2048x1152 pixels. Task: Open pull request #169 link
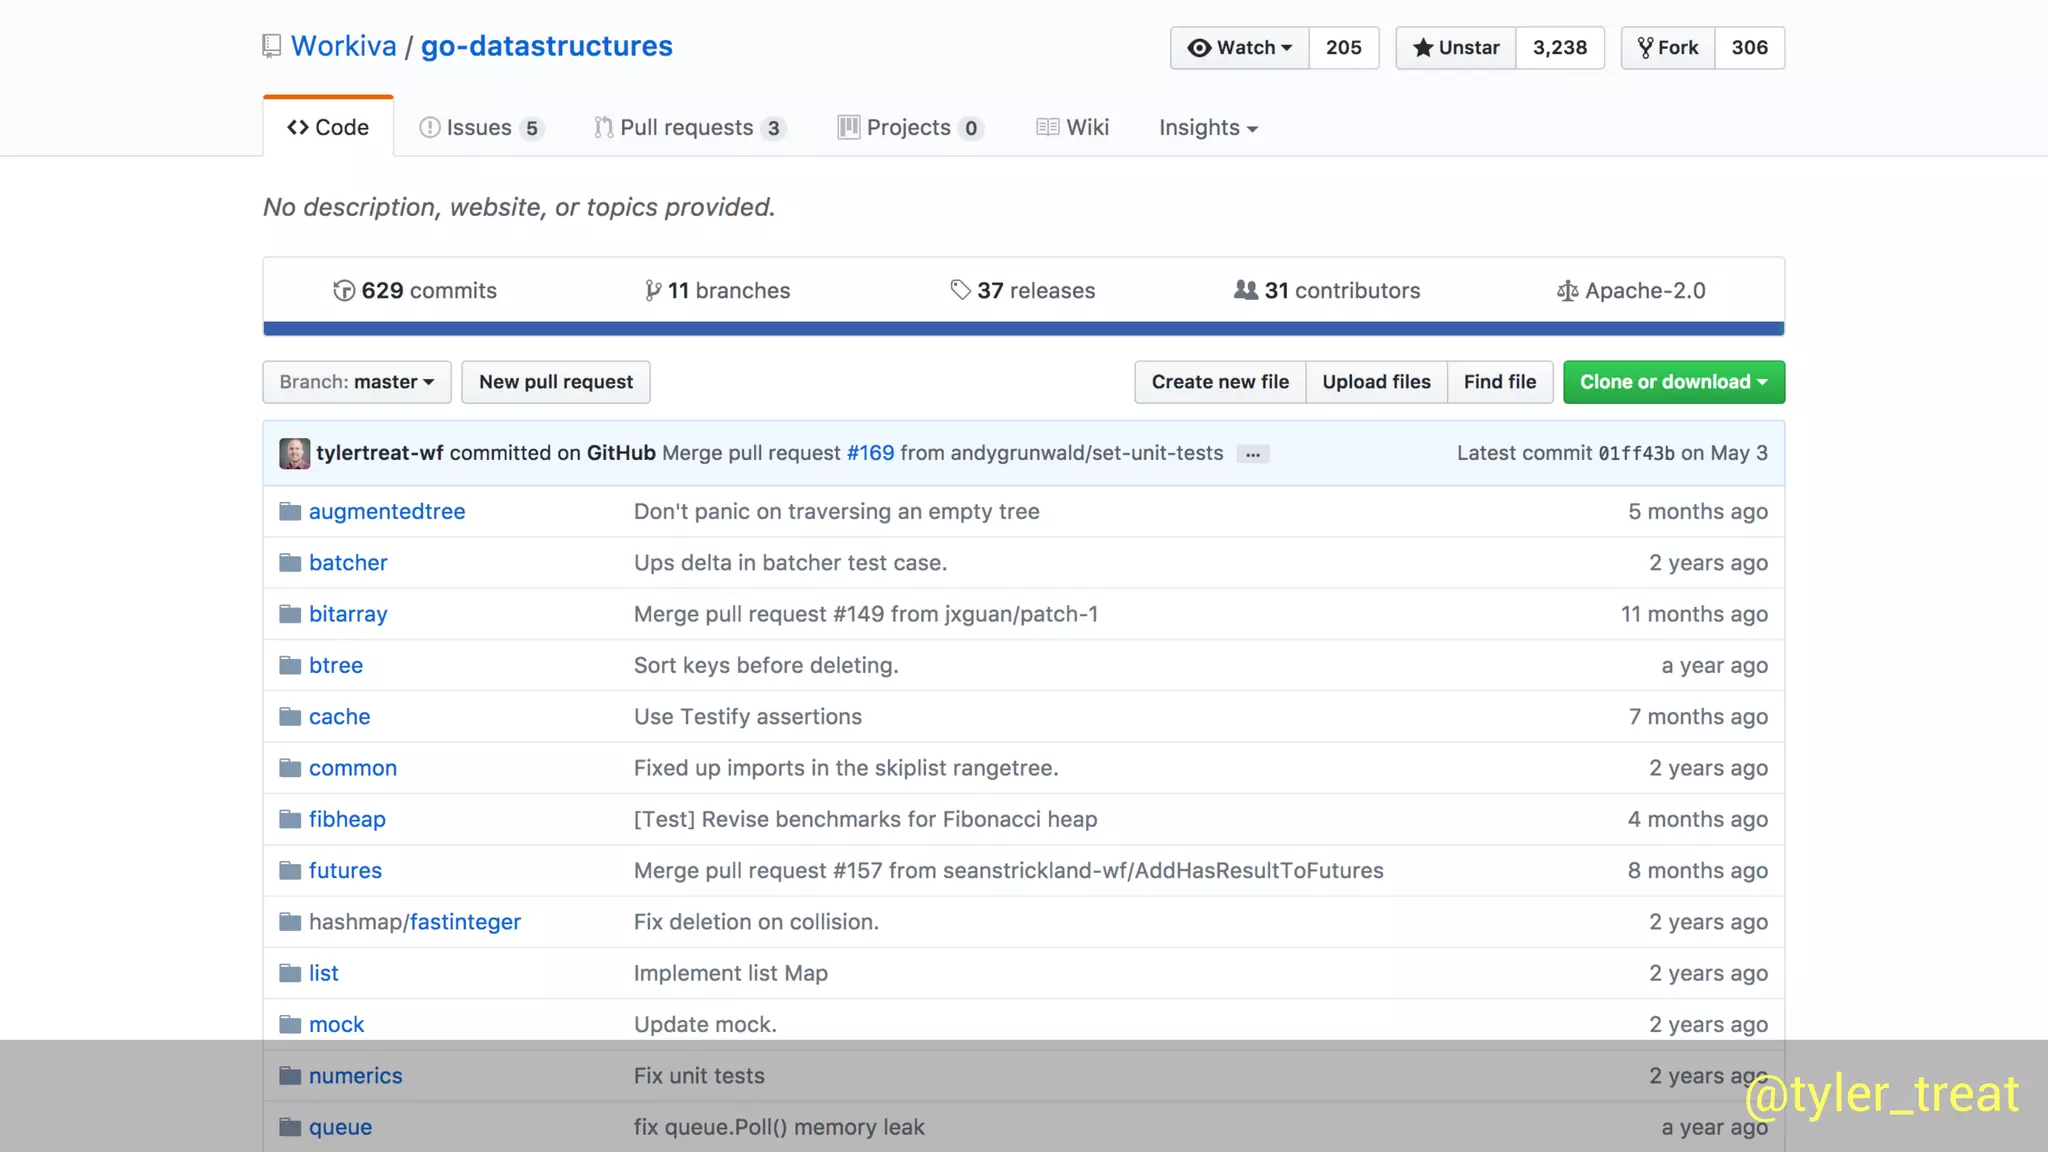(x=870, y=453)
